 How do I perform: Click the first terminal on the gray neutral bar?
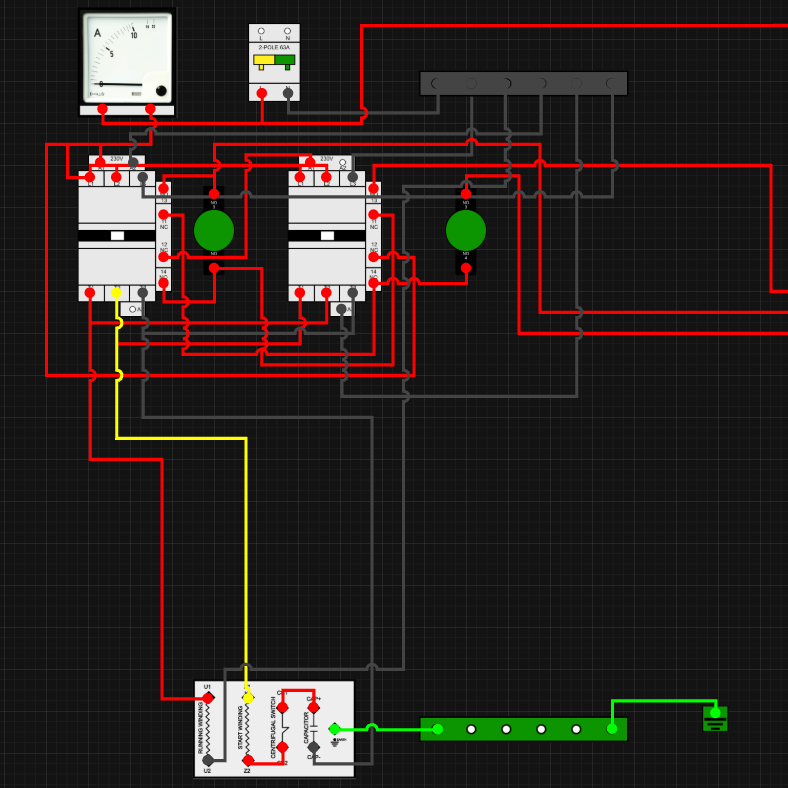(437, 83)
